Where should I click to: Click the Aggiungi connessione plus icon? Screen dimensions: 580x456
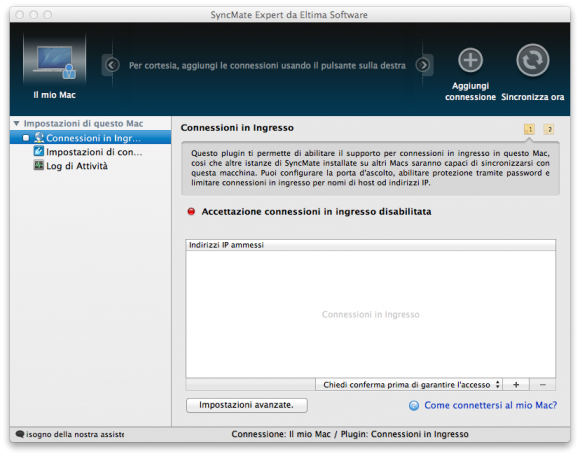[470, 60]
